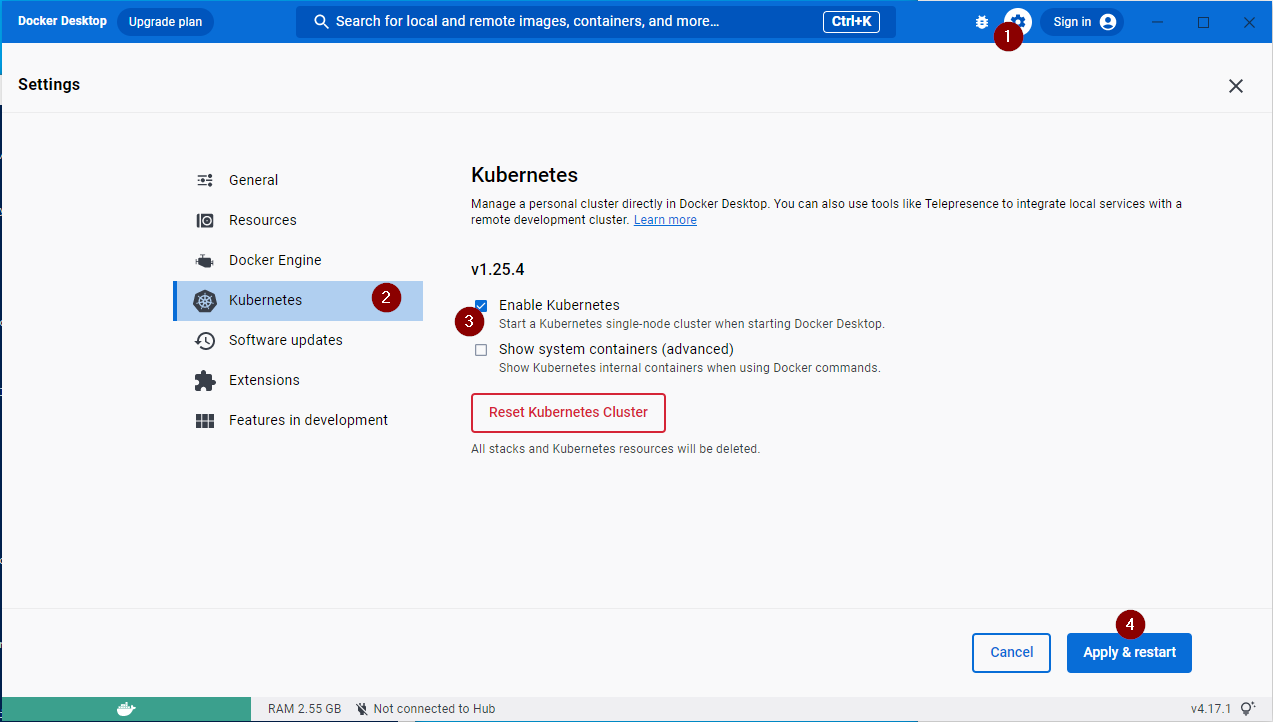
Task: Click the Docker Engine whale icon in the sidebar
Action: pos(205,260)
